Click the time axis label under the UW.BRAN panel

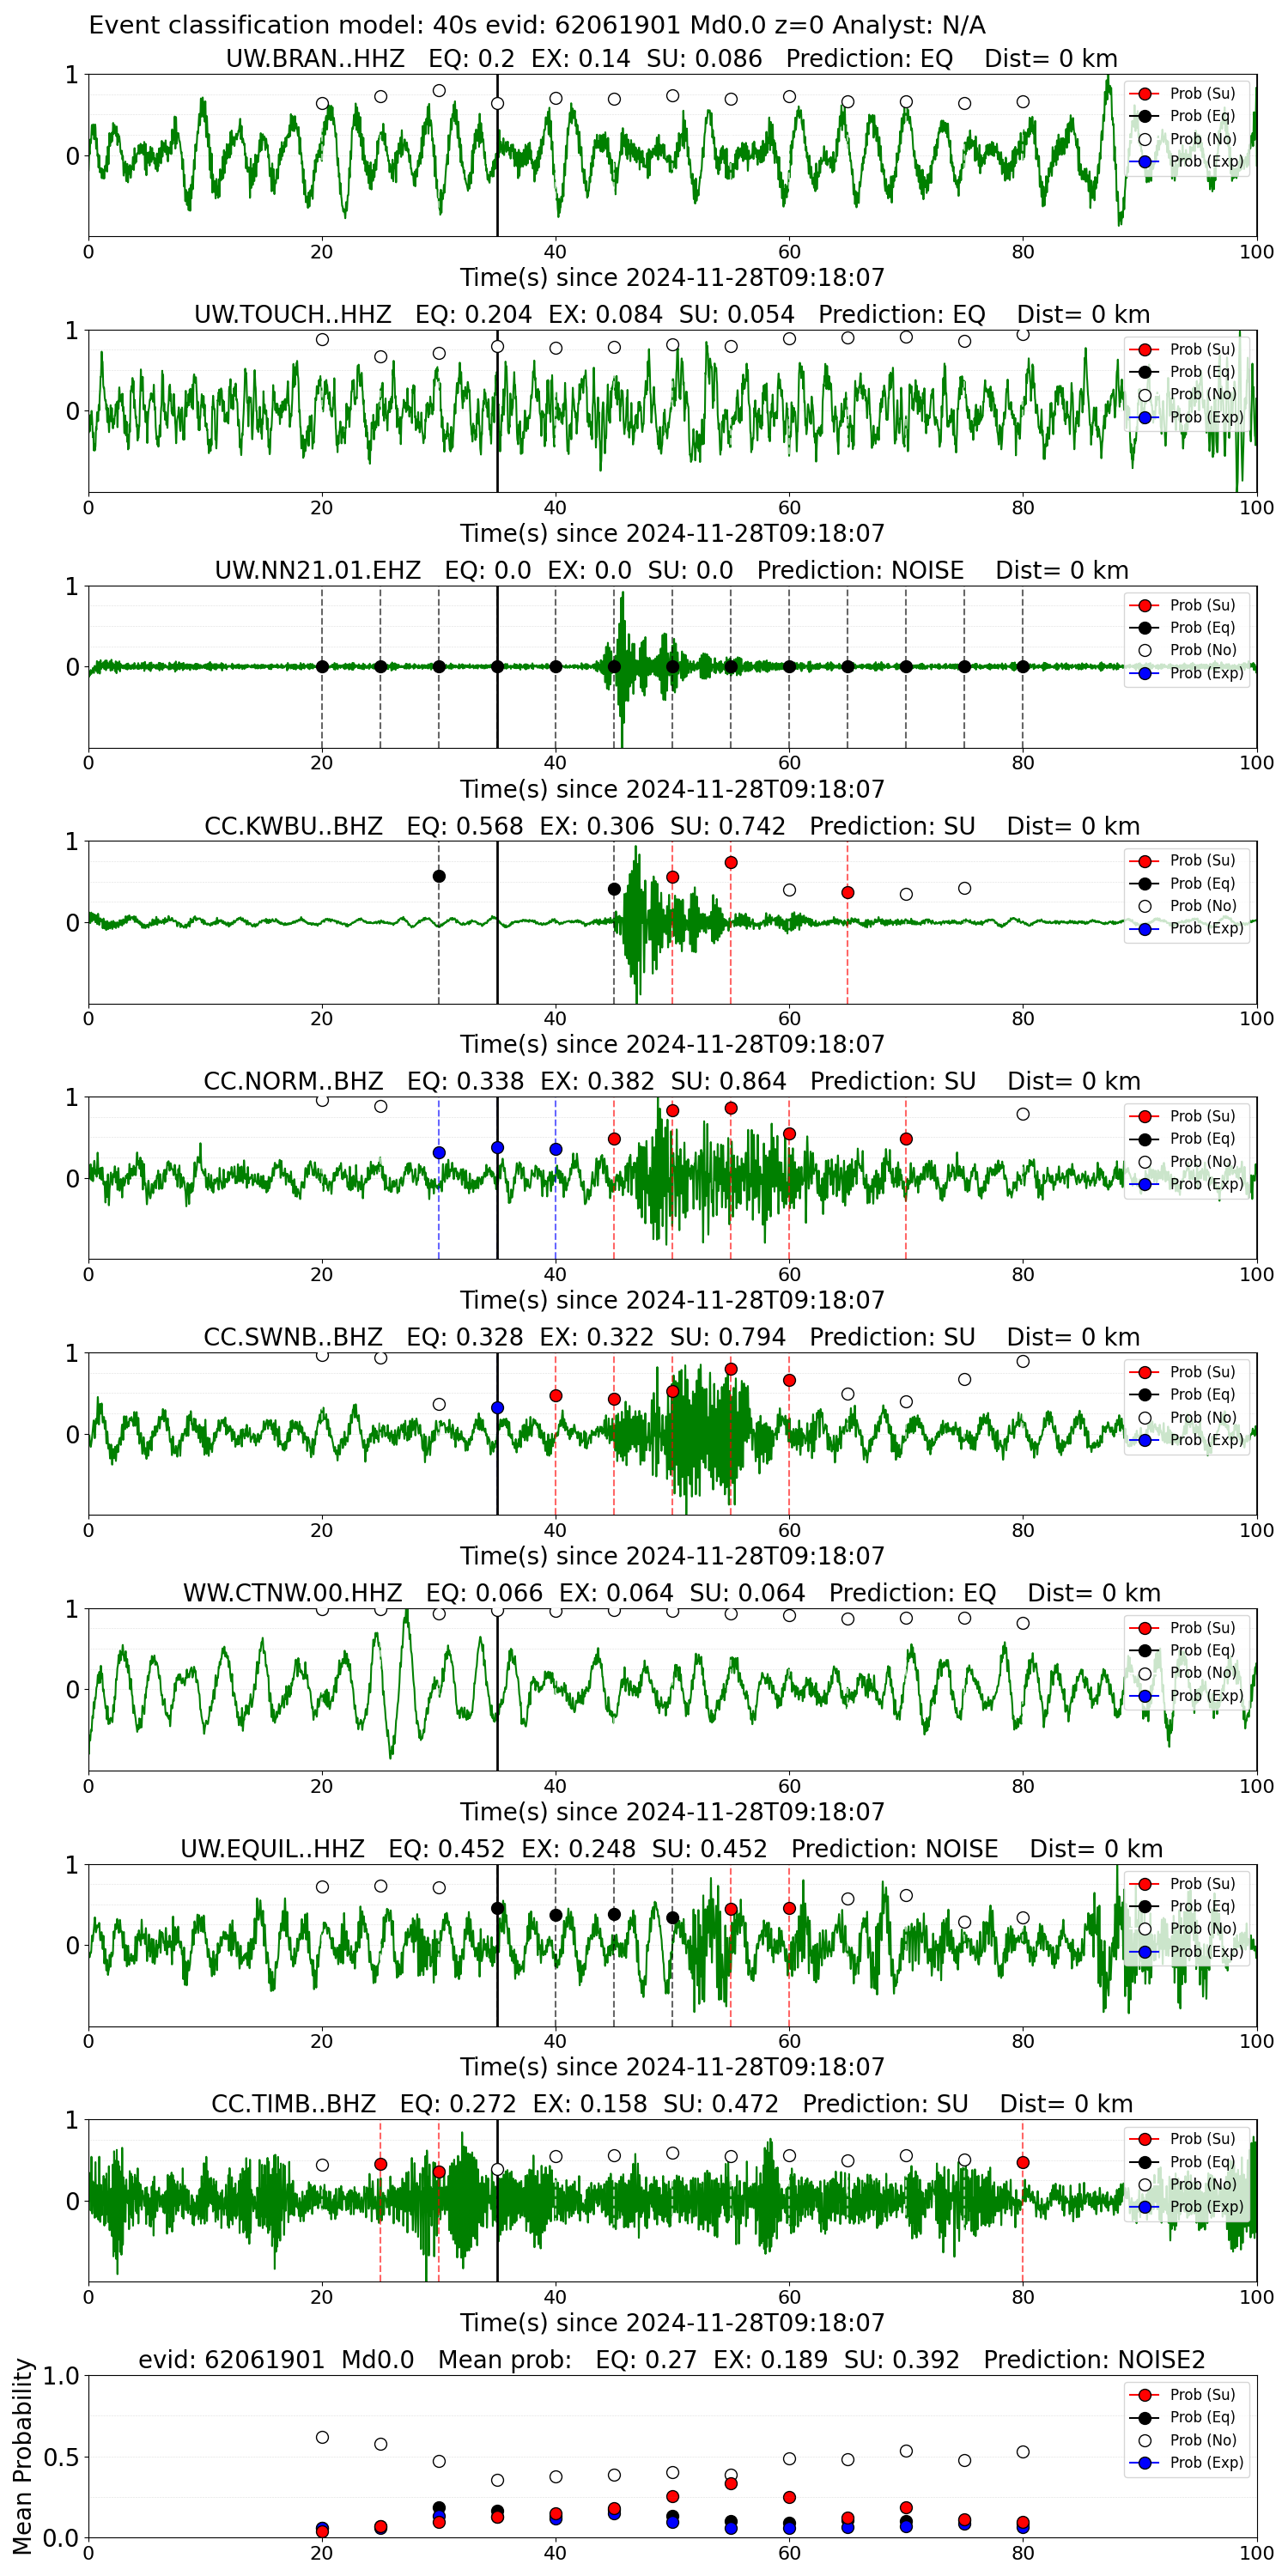click(672, 278)
